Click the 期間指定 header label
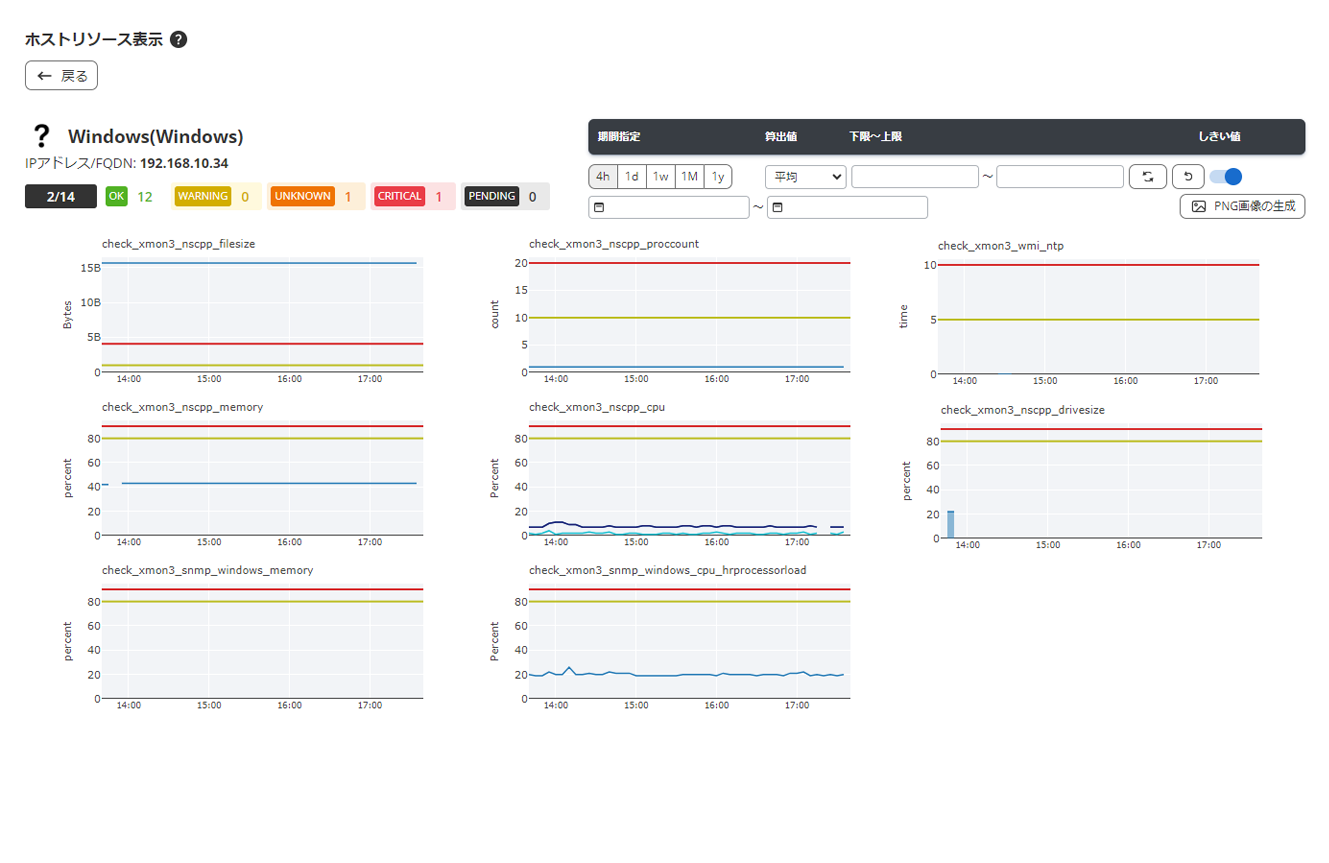Viewport: 1329px width, 863px height. point(619,137)
